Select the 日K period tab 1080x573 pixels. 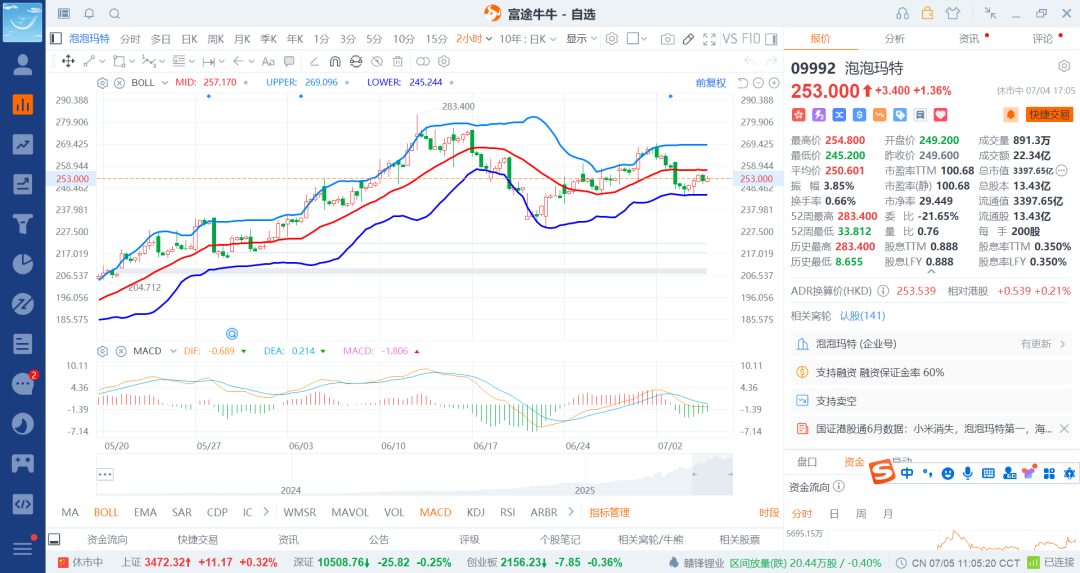(189, 39)
